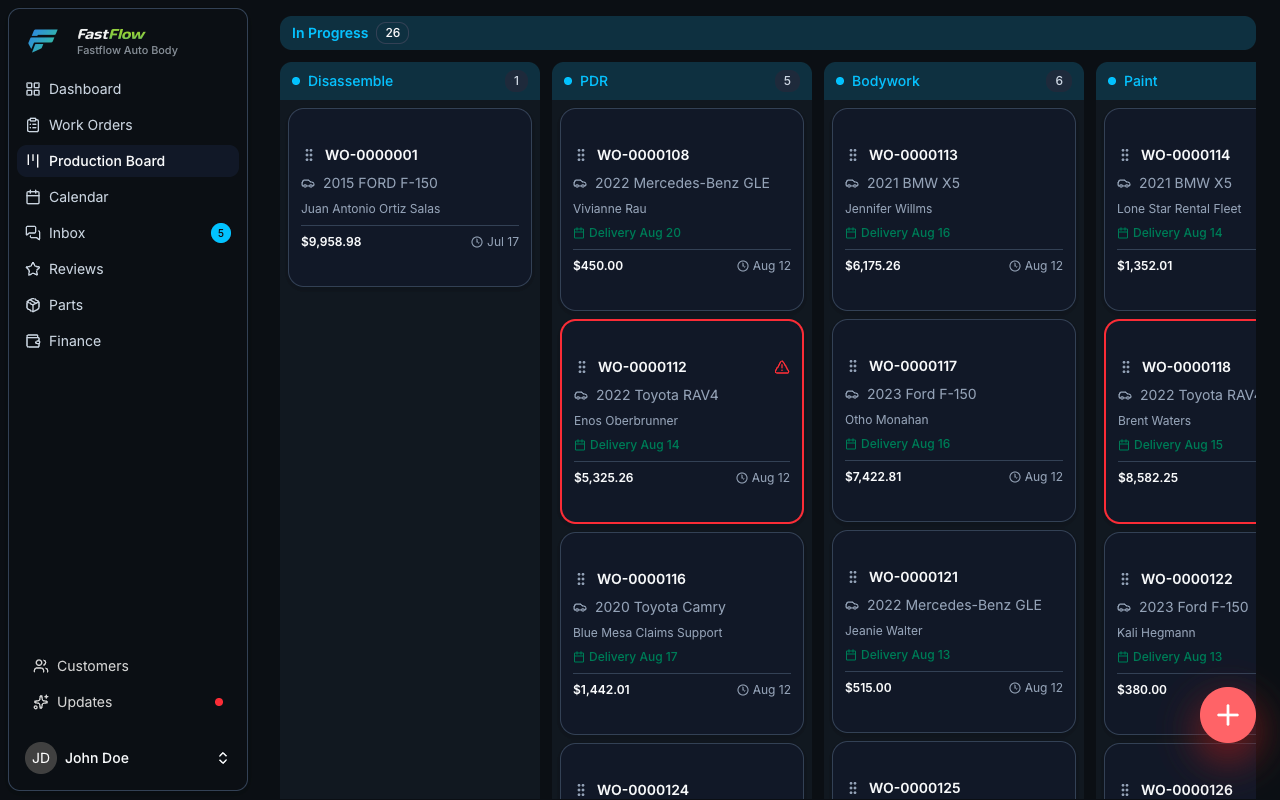Grab the drag handle on WO-0000122
1280x800 pixels.
(1125, 579)
